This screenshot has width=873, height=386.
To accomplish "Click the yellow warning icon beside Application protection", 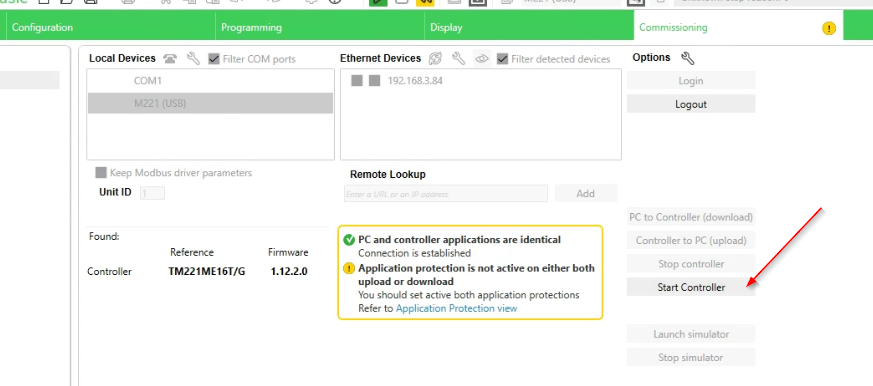I will coord(349,268).
